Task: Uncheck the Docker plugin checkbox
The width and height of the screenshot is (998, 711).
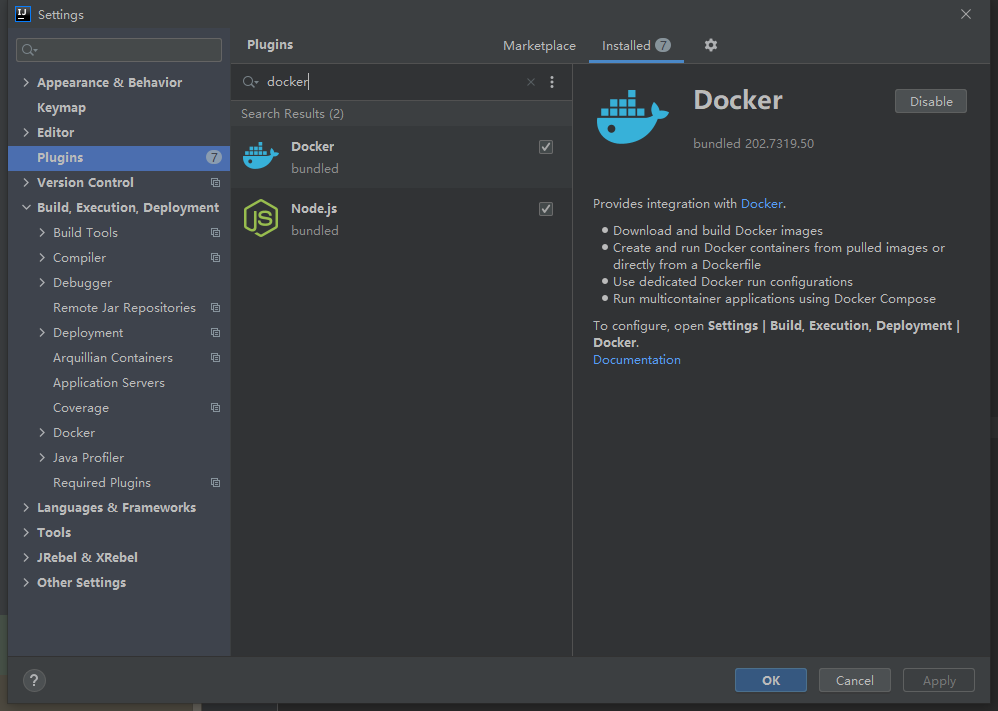Action: pyautogui.click(x=545, y=147)
